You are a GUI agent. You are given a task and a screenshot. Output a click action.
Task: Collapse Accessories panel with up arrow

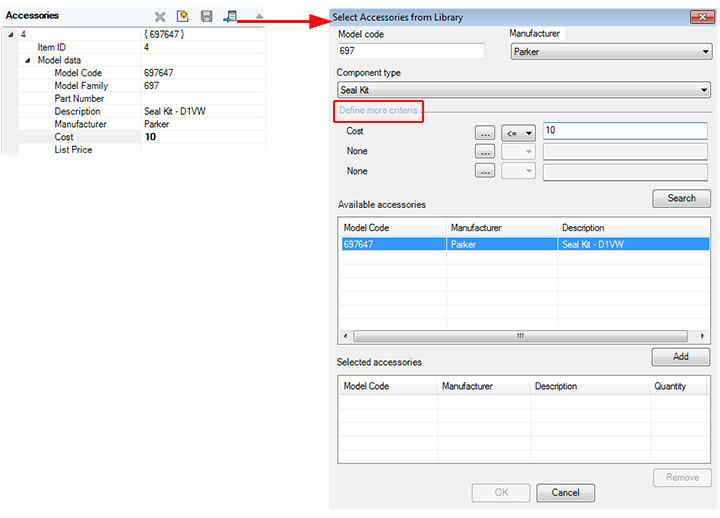click(259, 16)
